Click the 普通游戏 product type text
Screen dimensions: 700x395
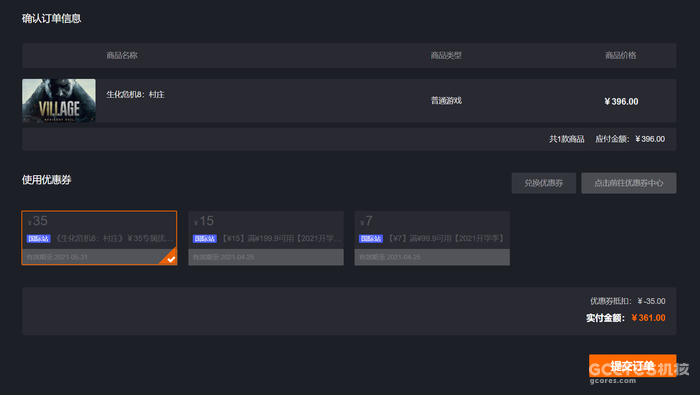tap(446, 101)
